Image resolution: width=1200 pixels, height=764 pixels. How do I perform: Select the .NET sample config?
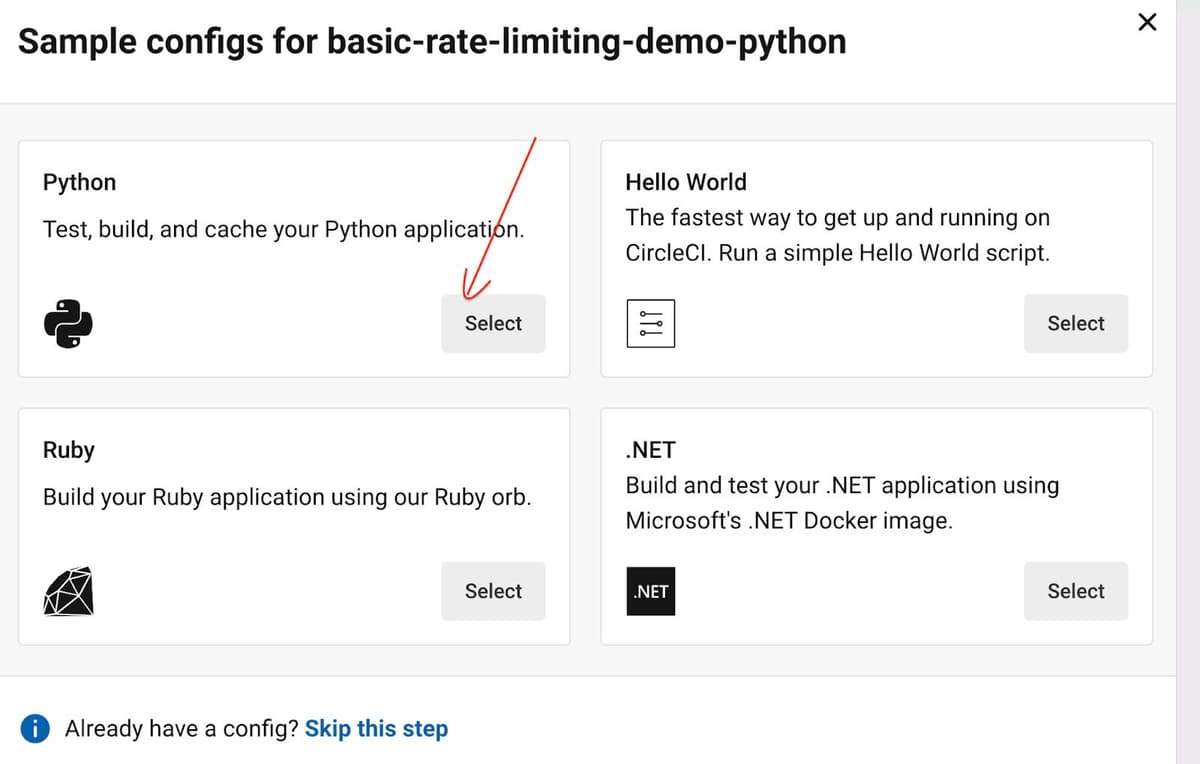tap(1076, 591)
